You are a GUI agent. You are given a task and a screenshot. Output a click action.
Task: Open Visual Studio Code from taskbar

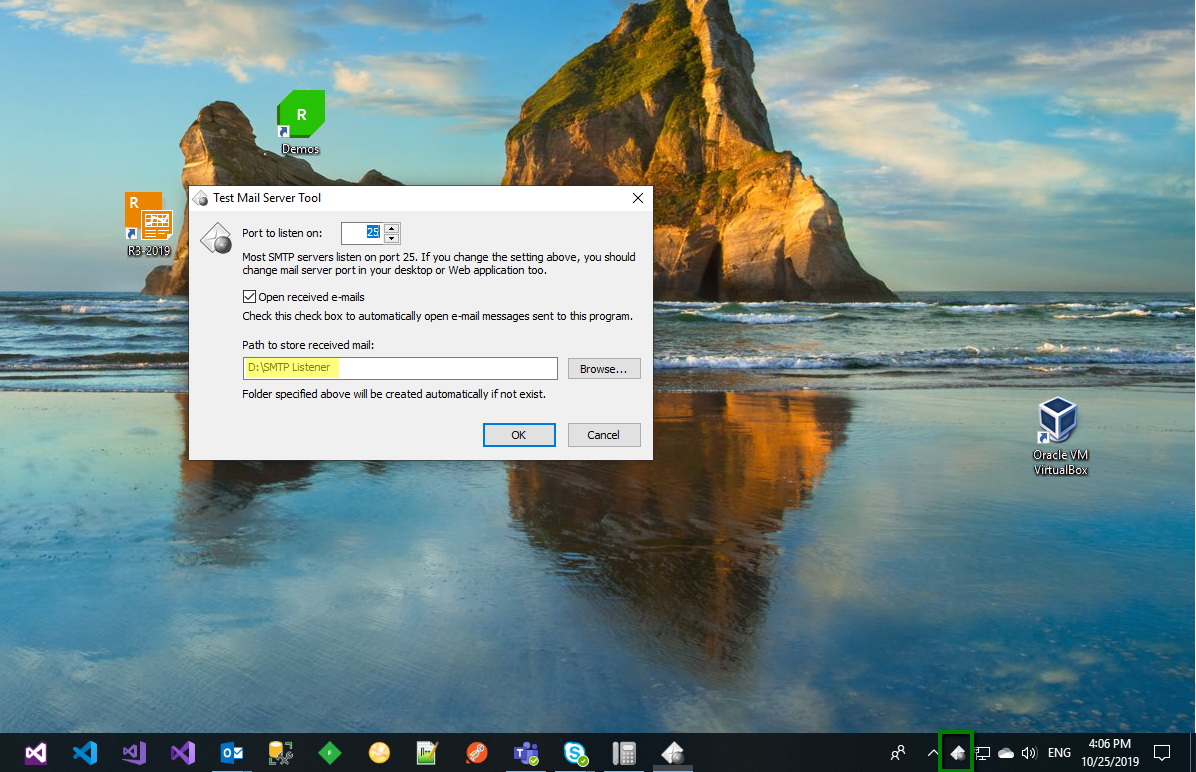tap(85, 753)
